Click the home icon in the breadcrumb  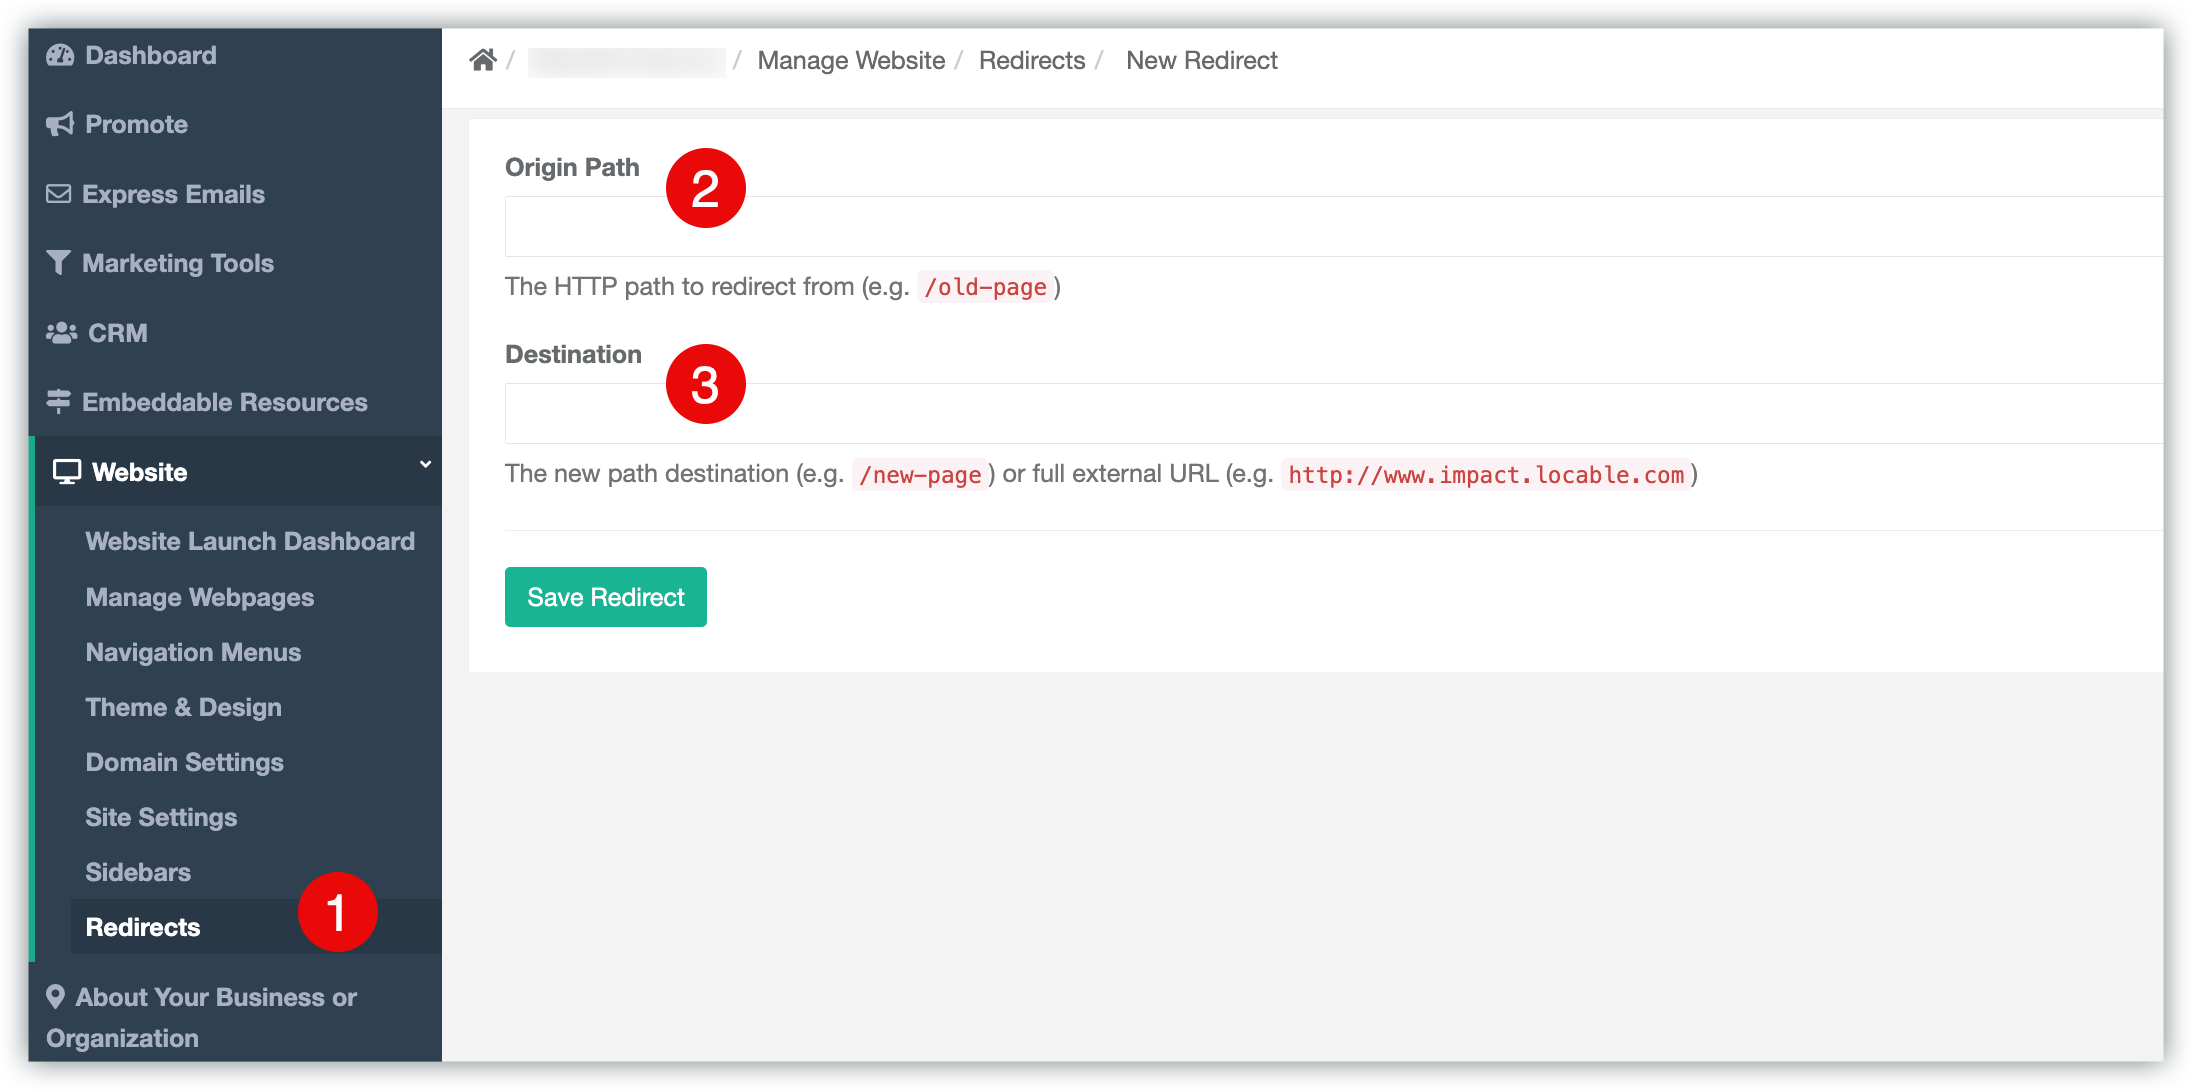coord(483,60)
